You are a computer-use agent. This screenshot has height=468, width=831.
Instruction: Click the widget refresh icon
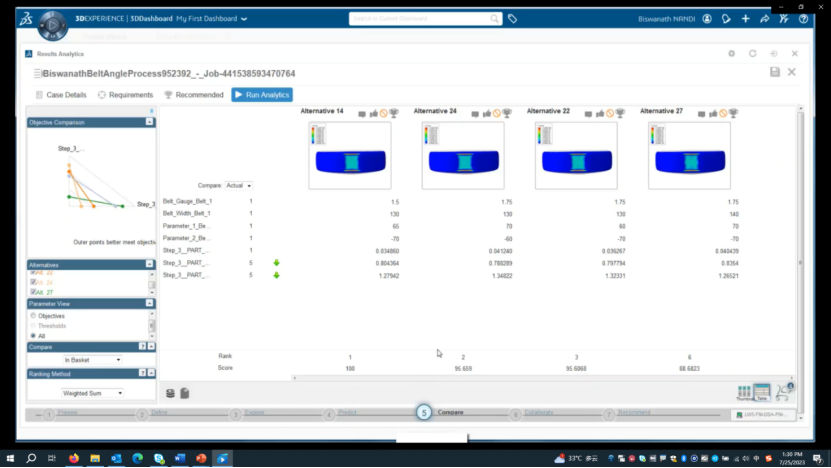coord(752,54)
